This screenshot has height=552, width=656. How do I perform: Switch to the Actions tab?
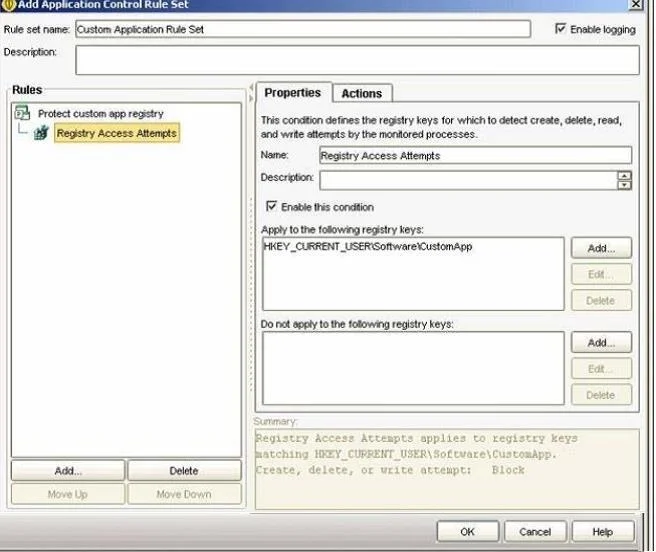(x=362, y=93)
